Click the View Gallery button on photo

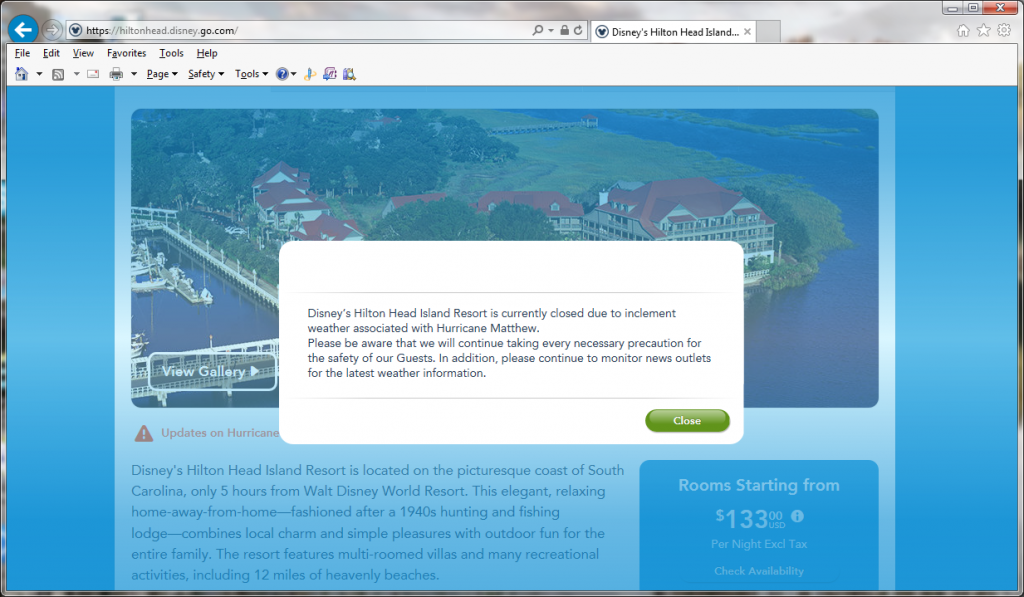pos(212,372)
